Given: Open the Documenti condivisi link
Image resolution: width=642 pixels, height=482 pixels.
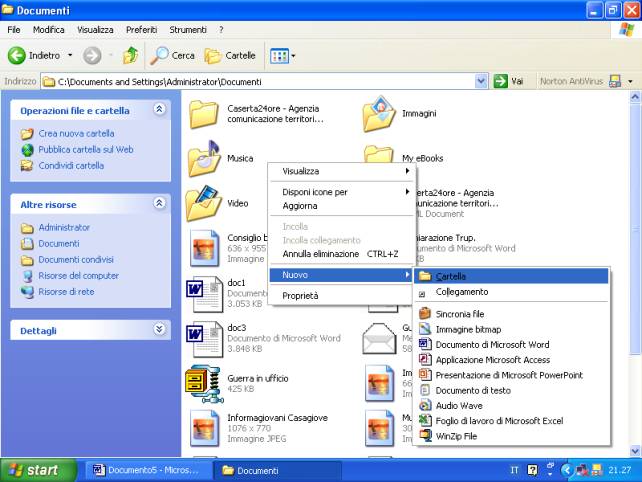Looking at the screenshot, I should (x=76, y=260).
